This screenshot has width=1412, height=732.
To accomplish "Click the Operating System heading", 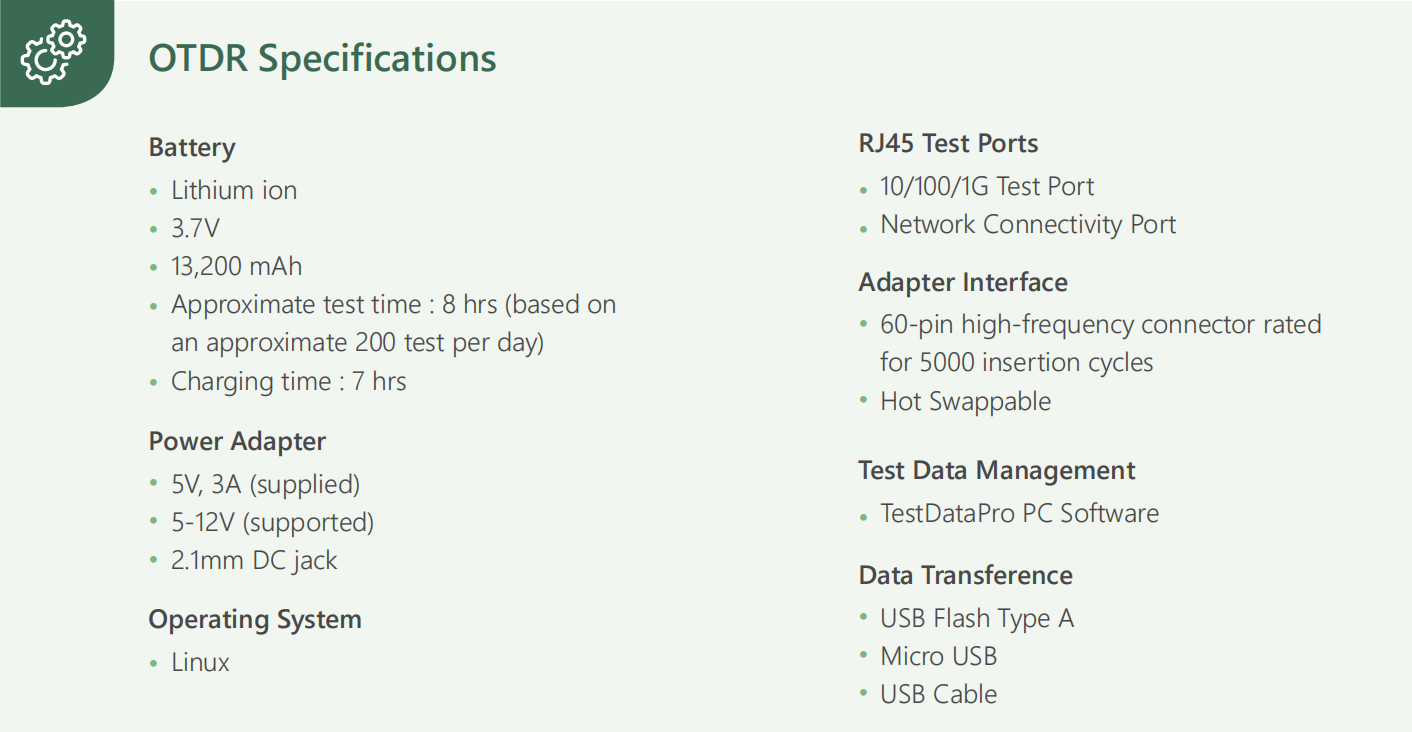I will tap(255, 619).
